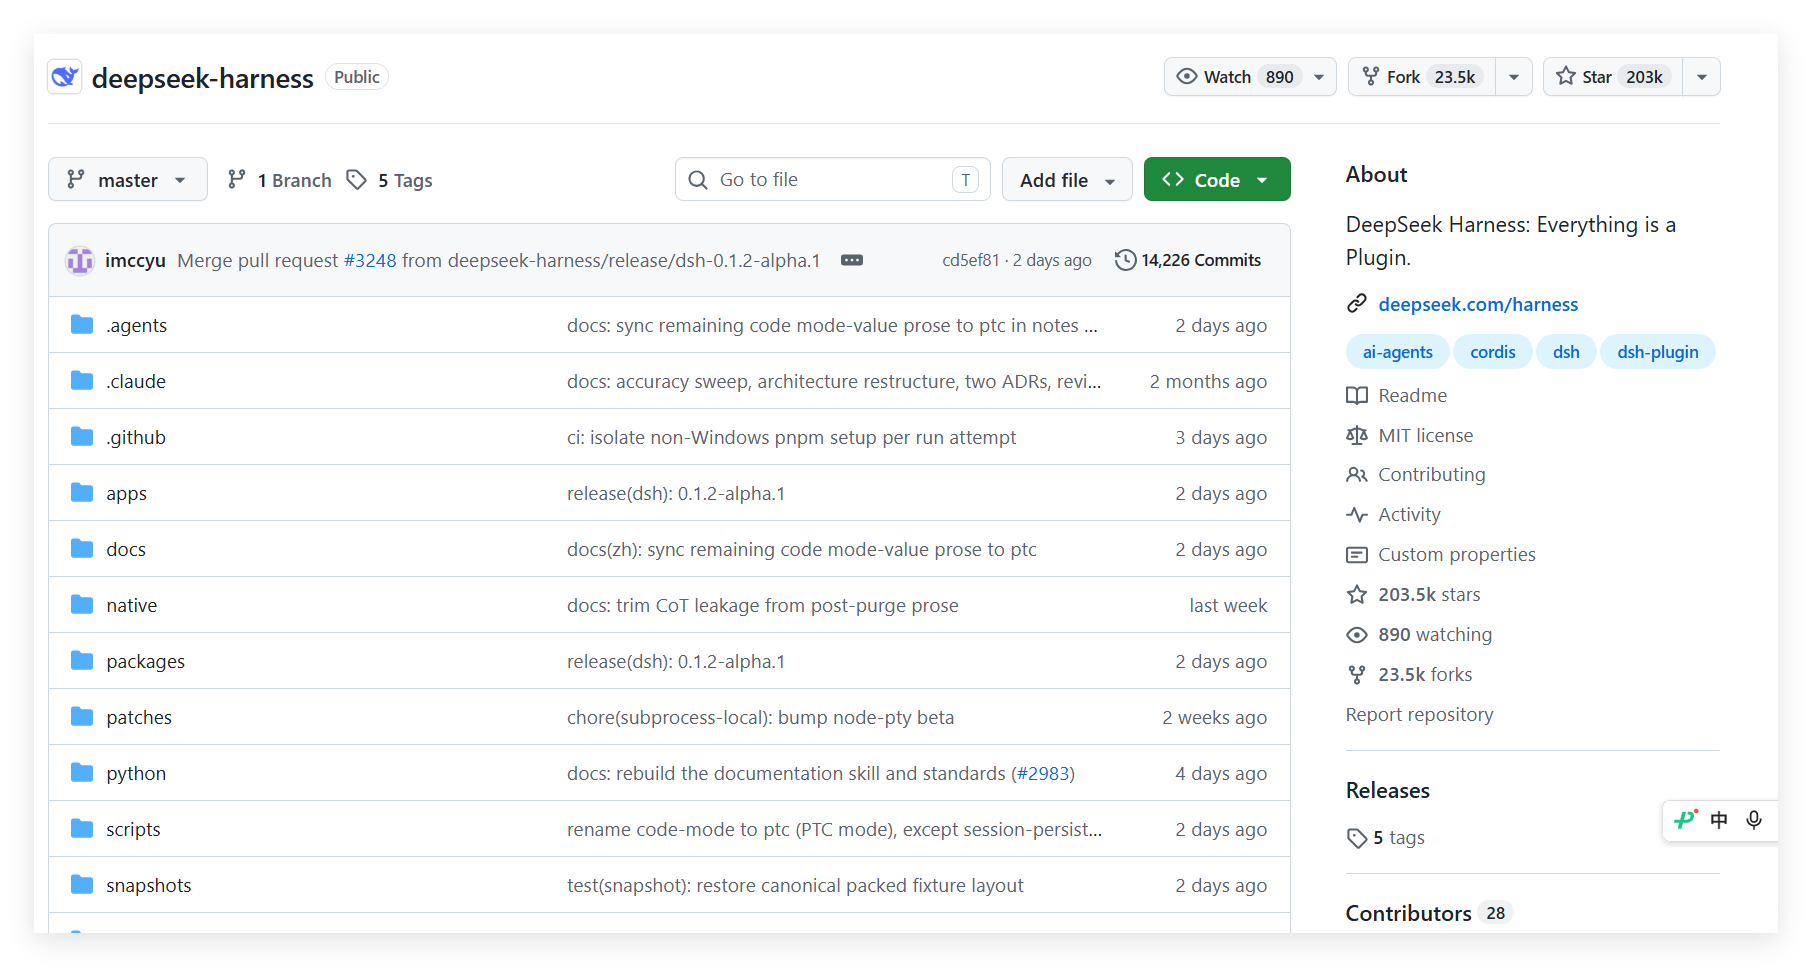Expand the Star lists caret
The image size is (1812, 967).
(x=1702, y=77)
